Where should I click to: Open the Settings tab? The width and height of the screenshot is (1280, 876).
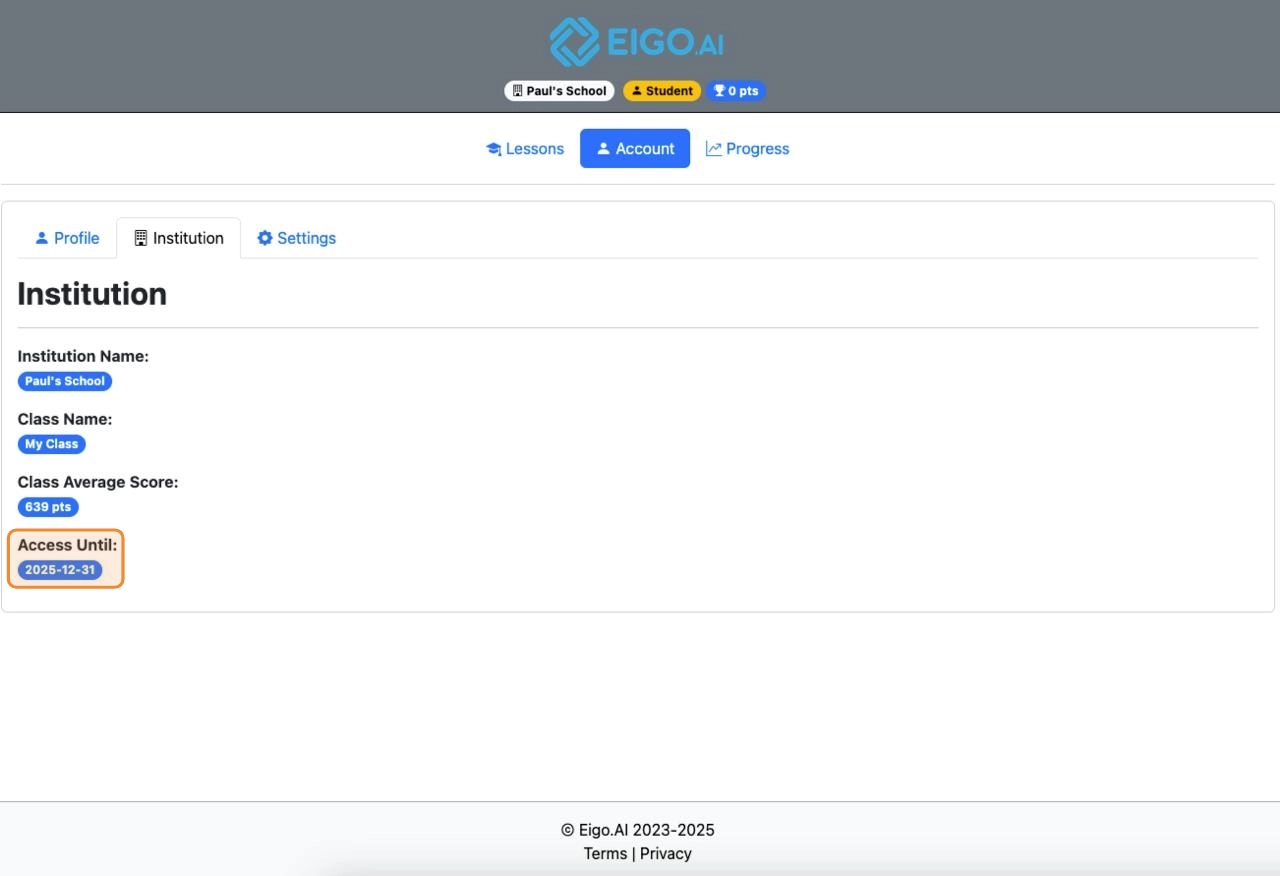click(296, 238)
